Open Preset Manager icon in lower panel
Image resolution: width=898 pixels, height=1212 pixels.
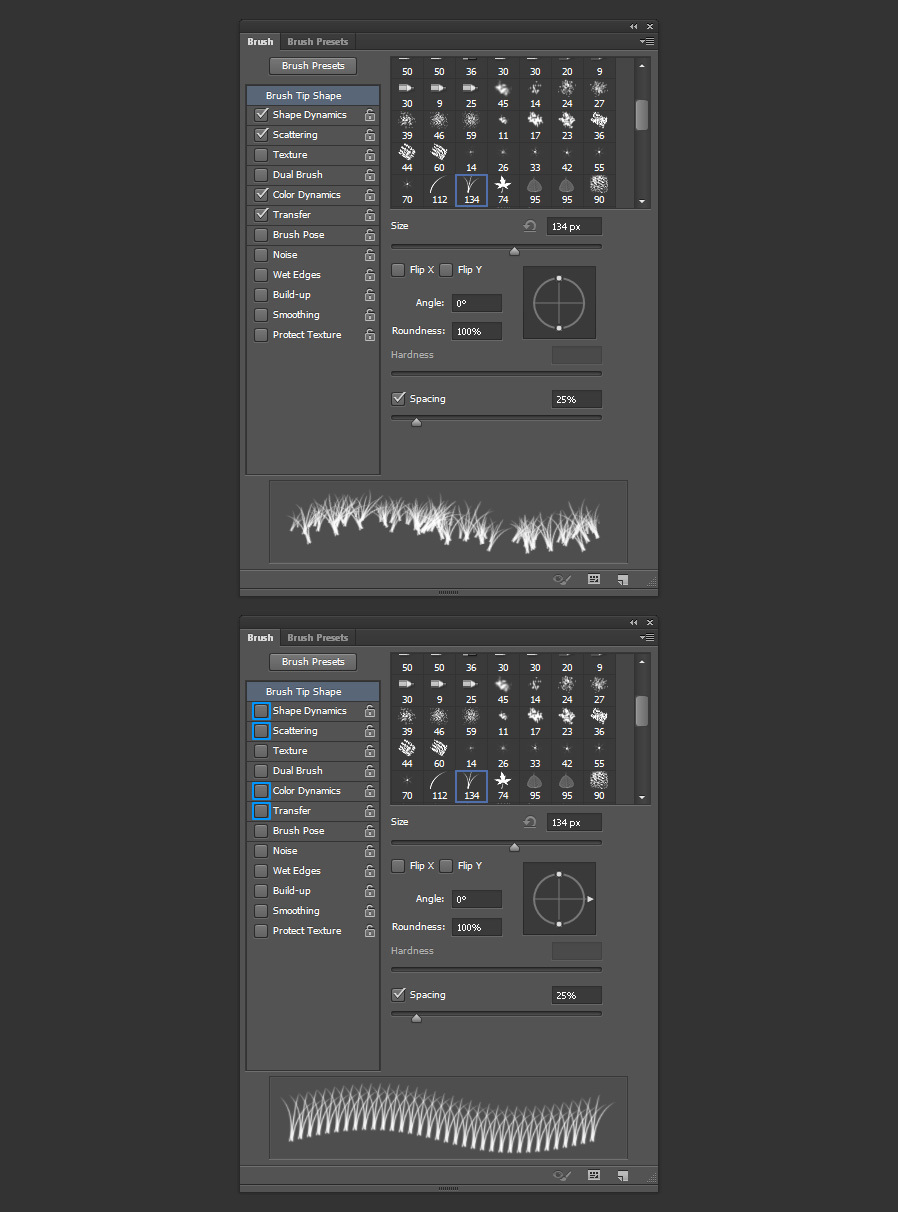[x=594, y=1175]
